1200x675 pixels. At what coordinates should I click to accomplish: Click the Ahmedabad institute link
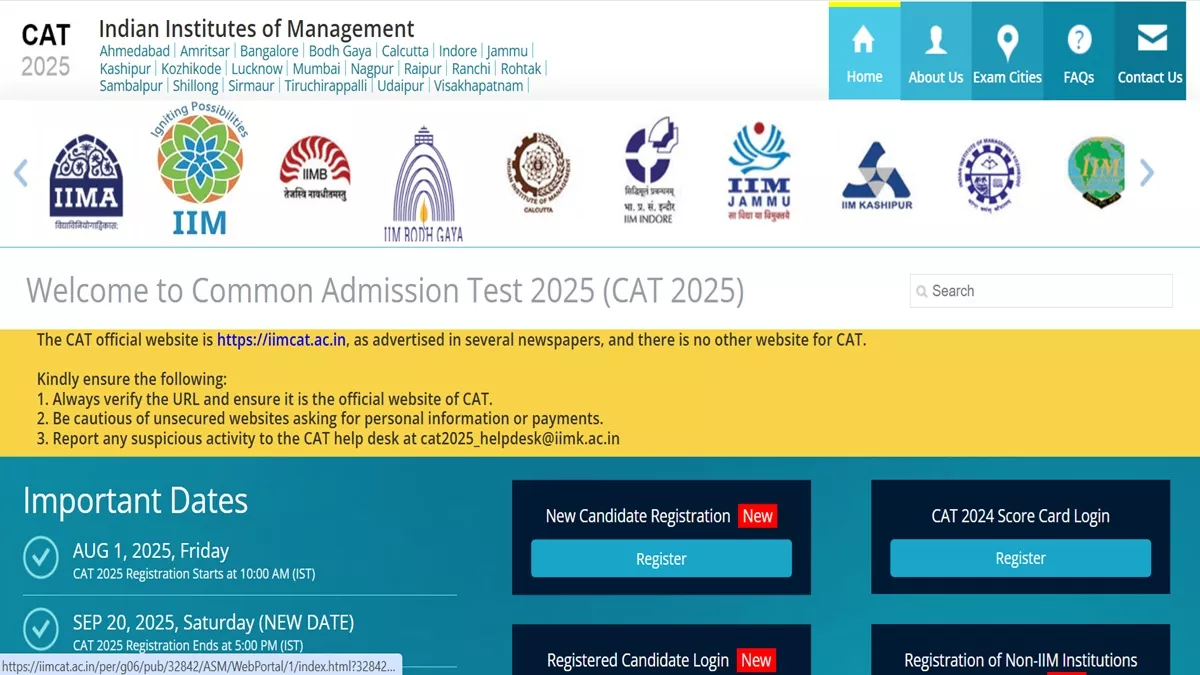pos(135,51)
